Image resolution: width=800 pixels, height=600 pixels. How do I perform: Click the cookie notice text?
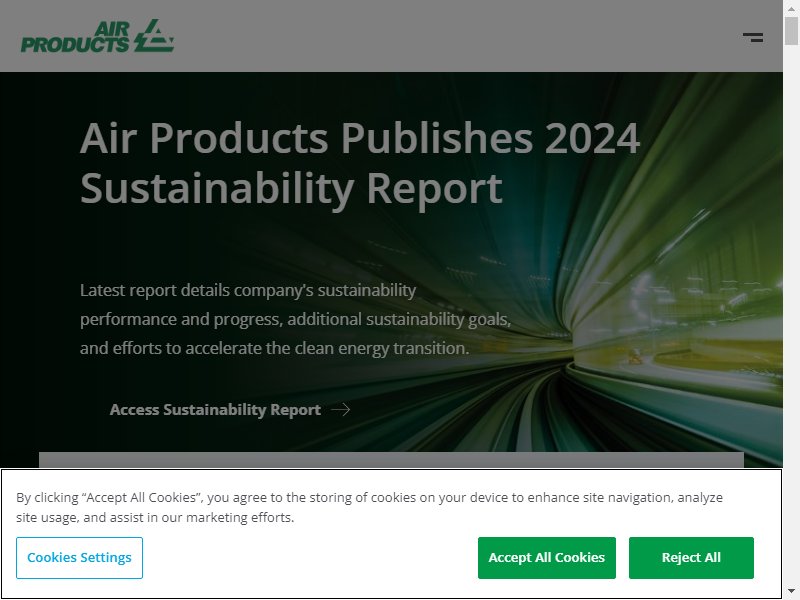coord(369,507)
